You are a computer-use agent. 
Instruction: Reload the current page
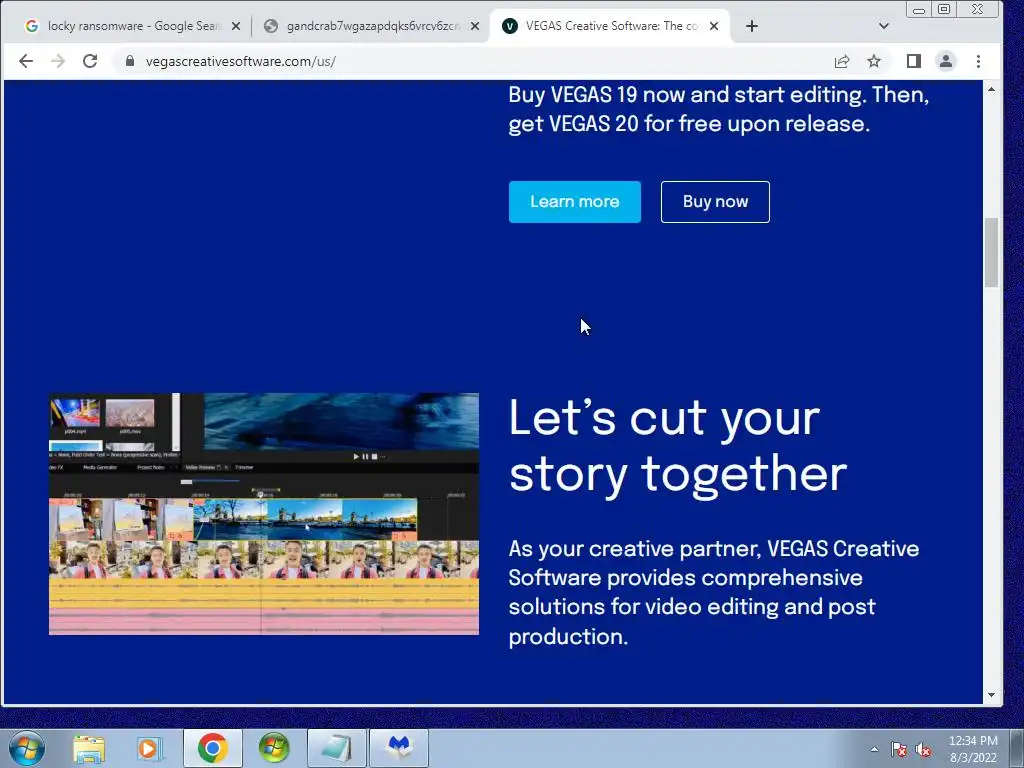[90, 61]
